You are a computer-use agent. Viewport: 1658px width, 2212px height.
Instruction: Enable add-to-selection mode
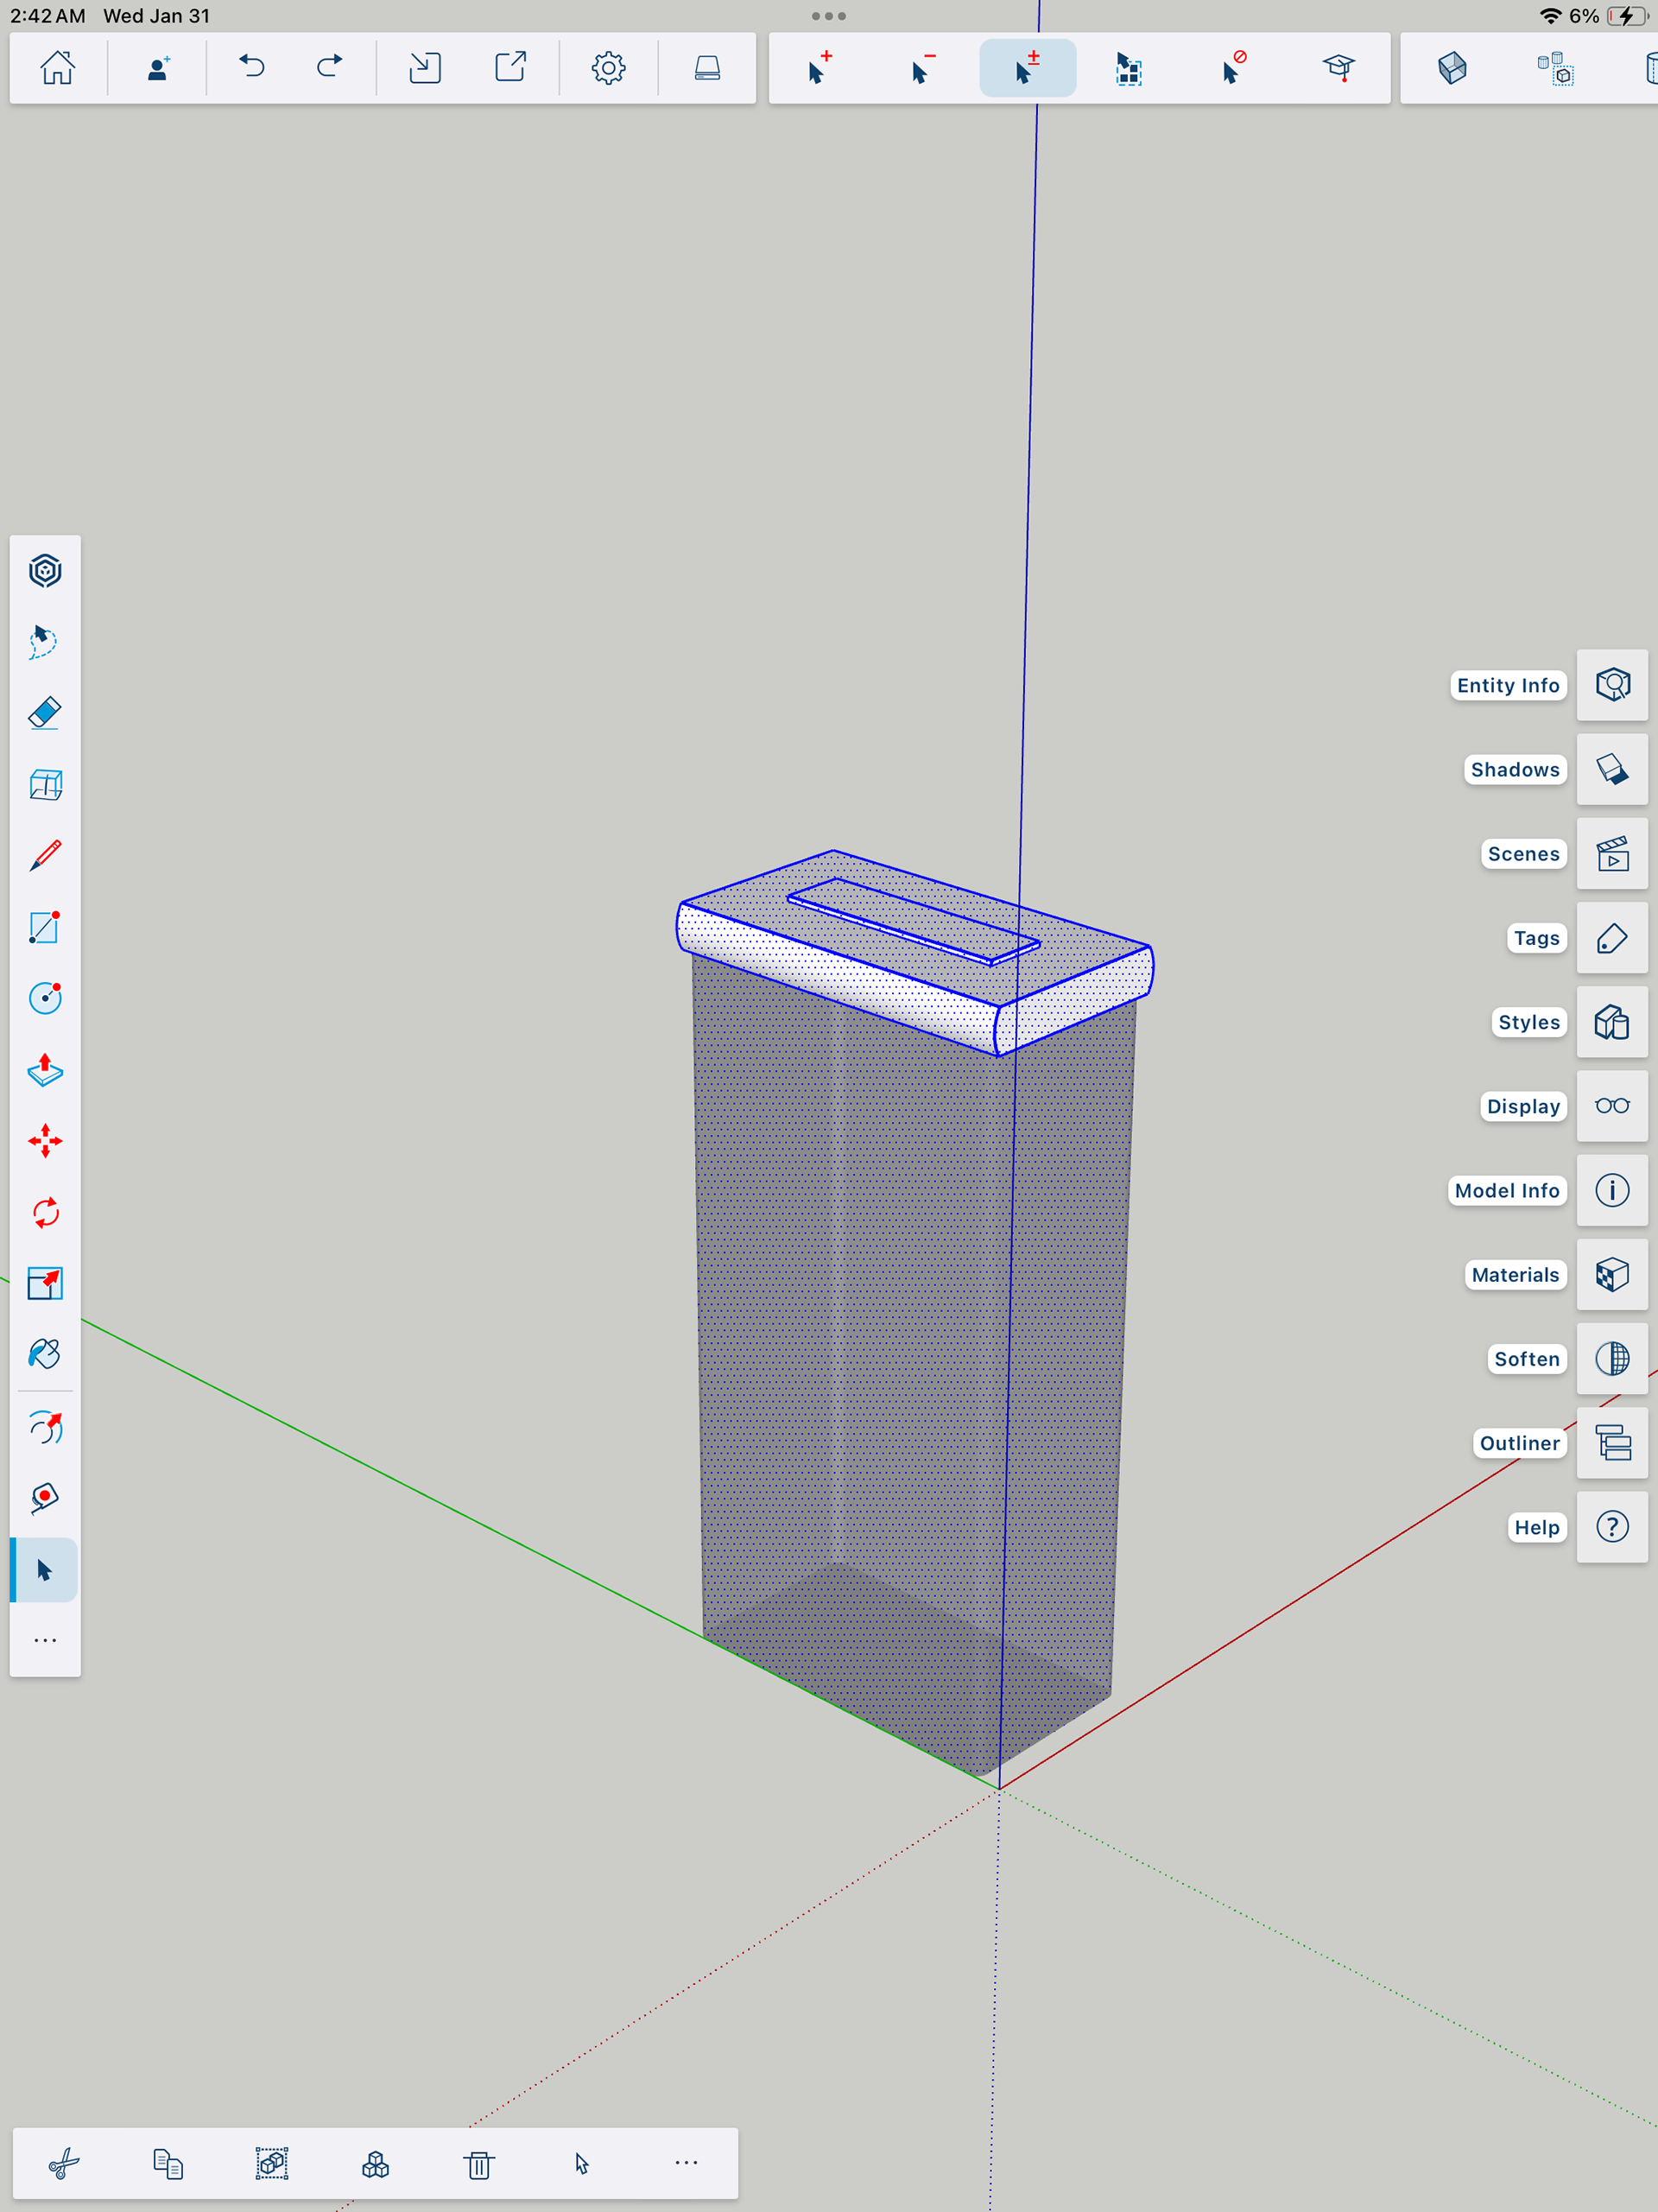819,68
